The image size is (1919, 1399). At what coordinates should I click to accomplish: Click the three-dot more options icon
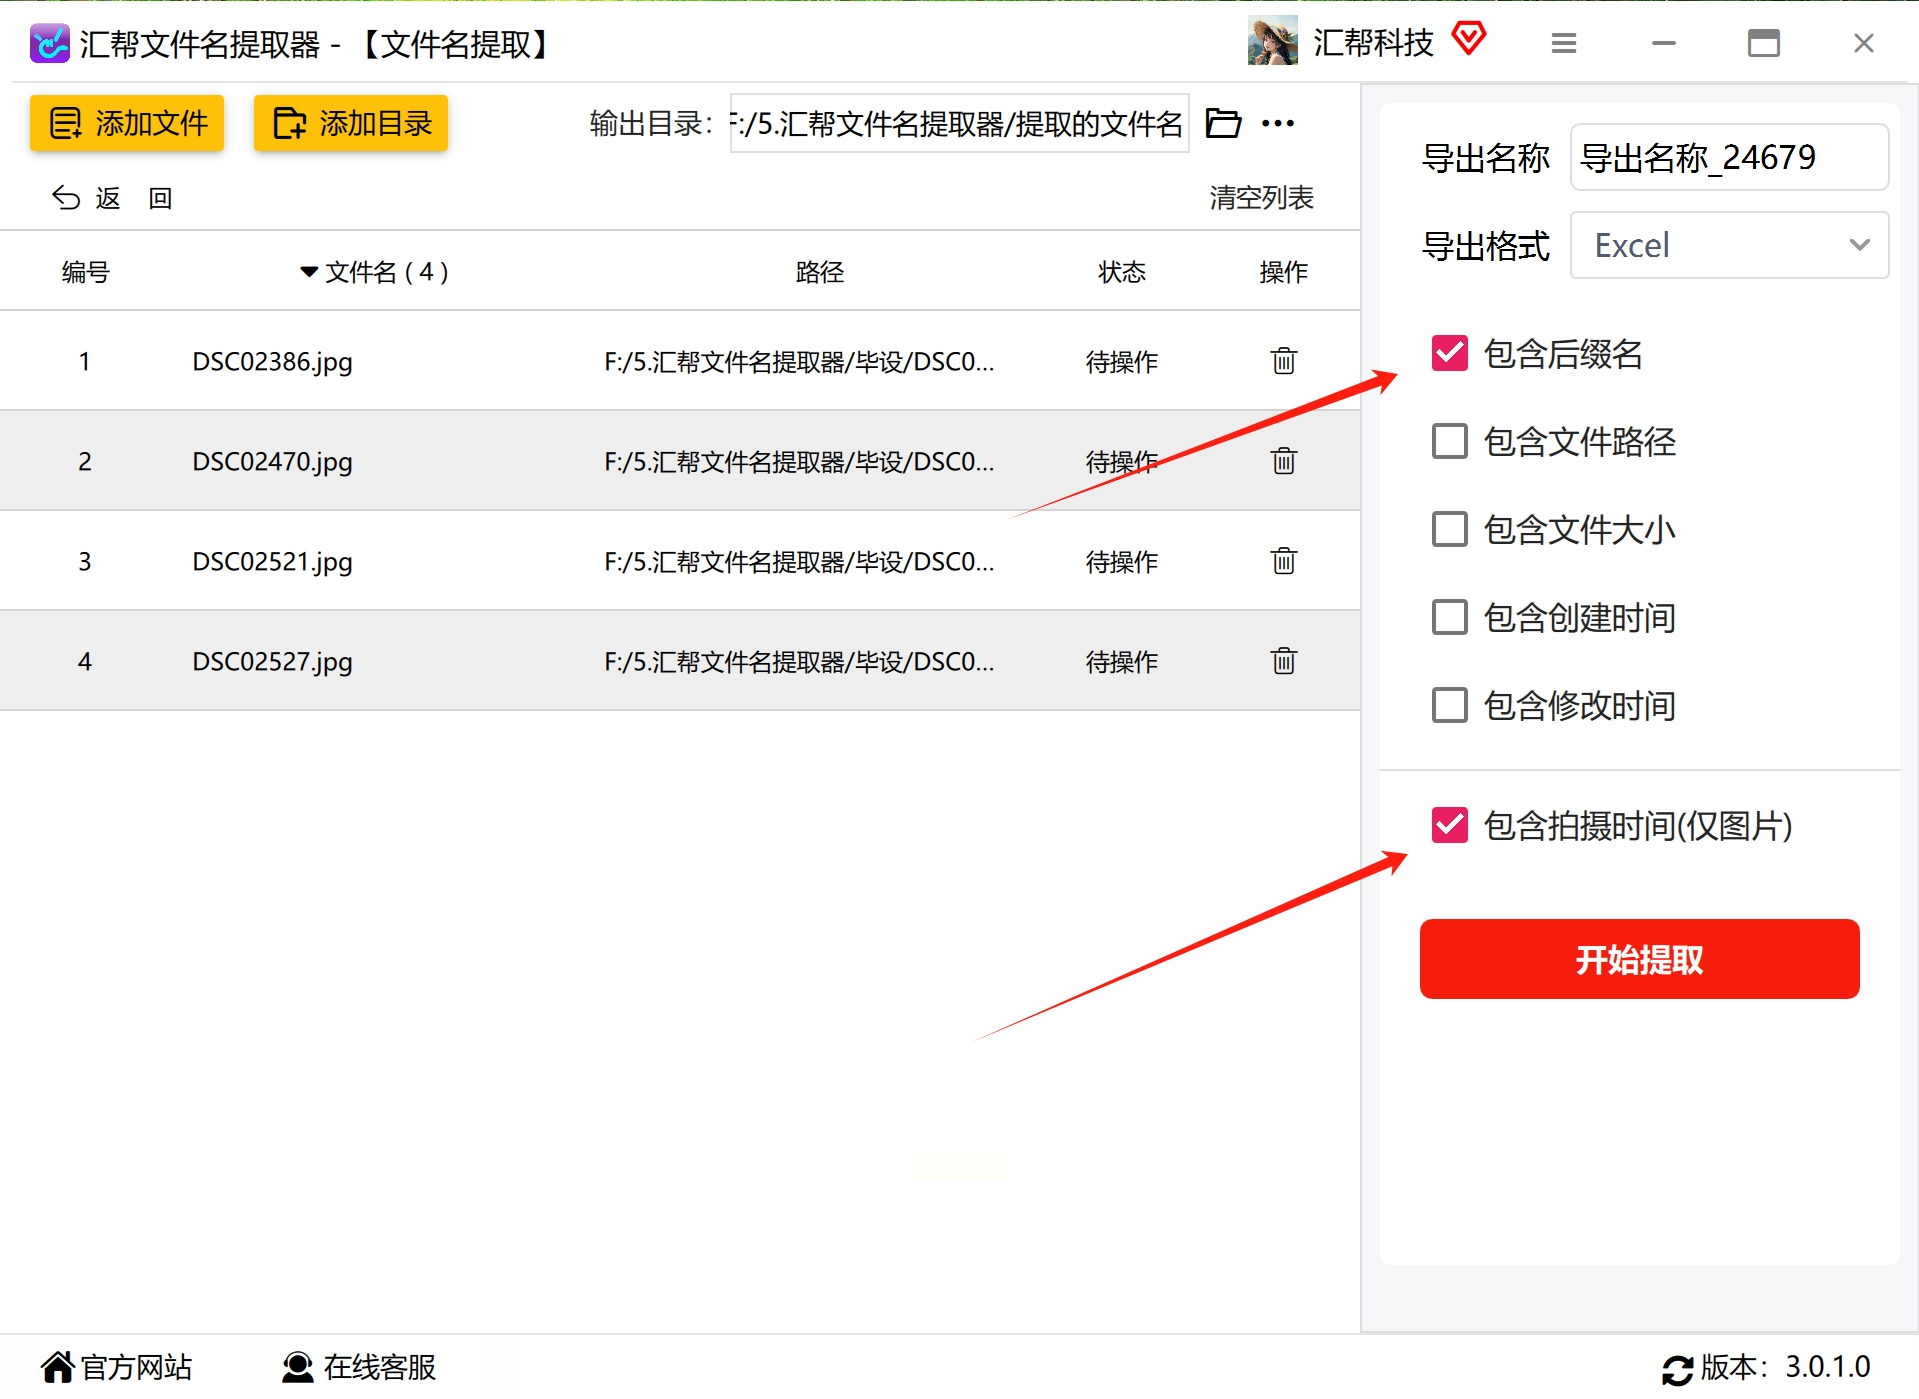click(x=1278, y=123)
